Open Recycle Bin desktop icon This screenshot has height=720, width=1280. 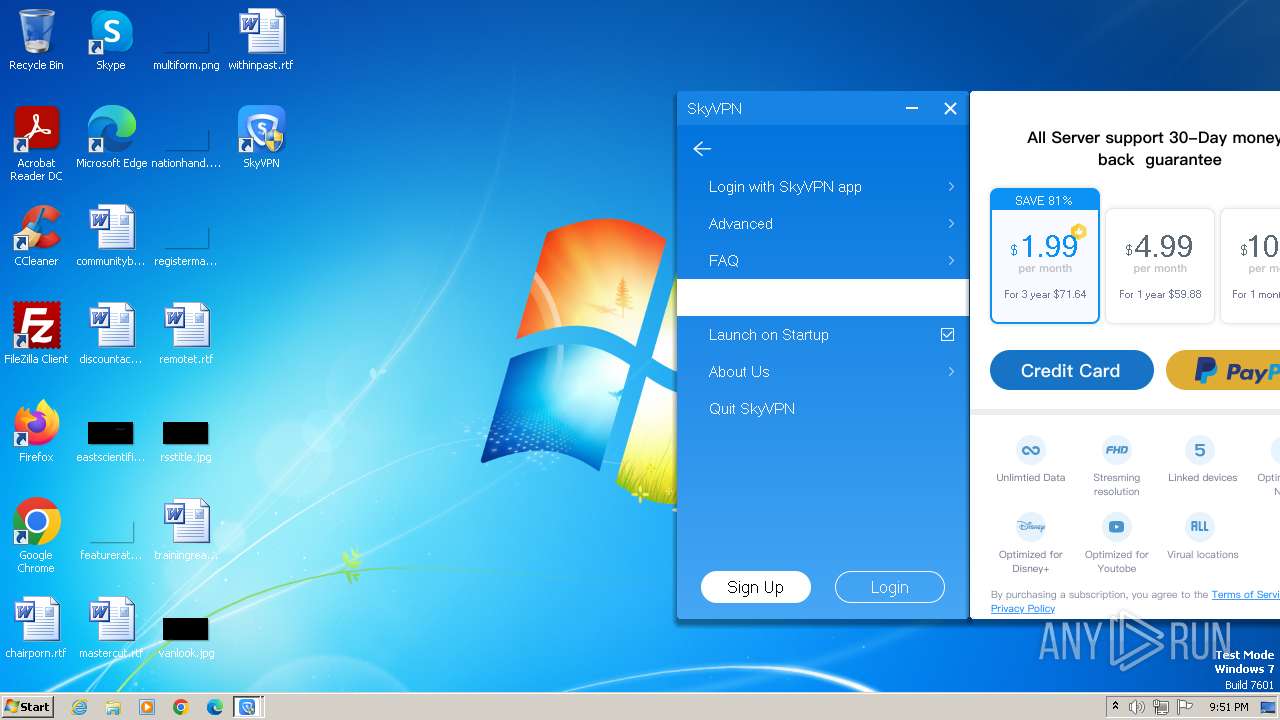click(x=36, y=40)
